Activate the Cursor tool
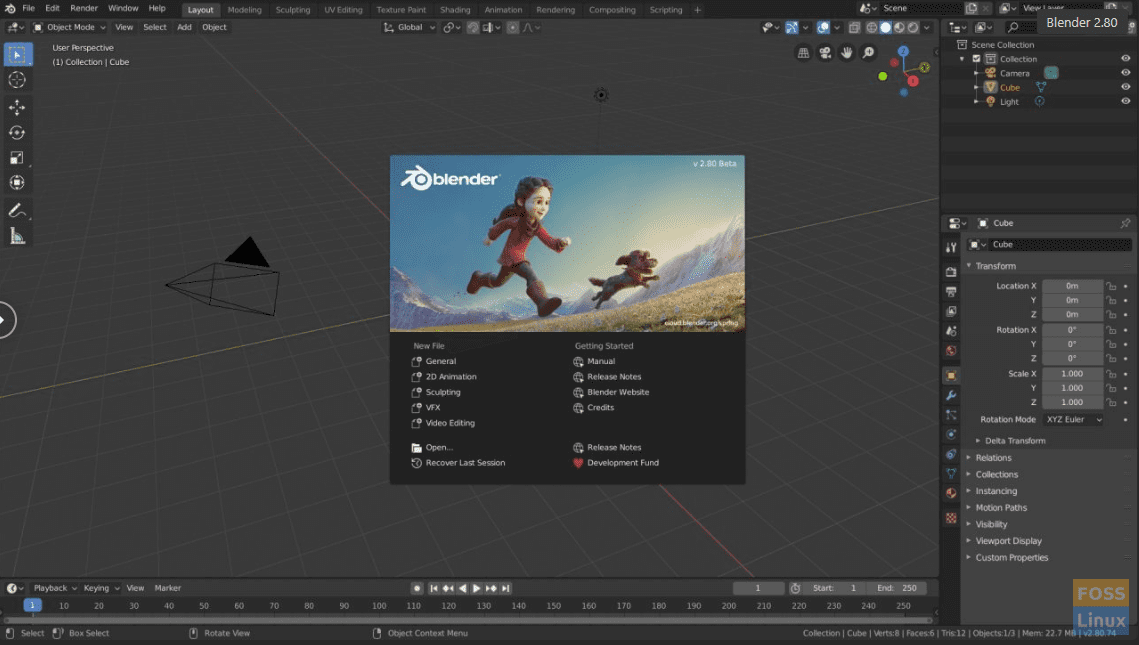Viewport: 1139px width, 645px height. click(x=17, y=80)
